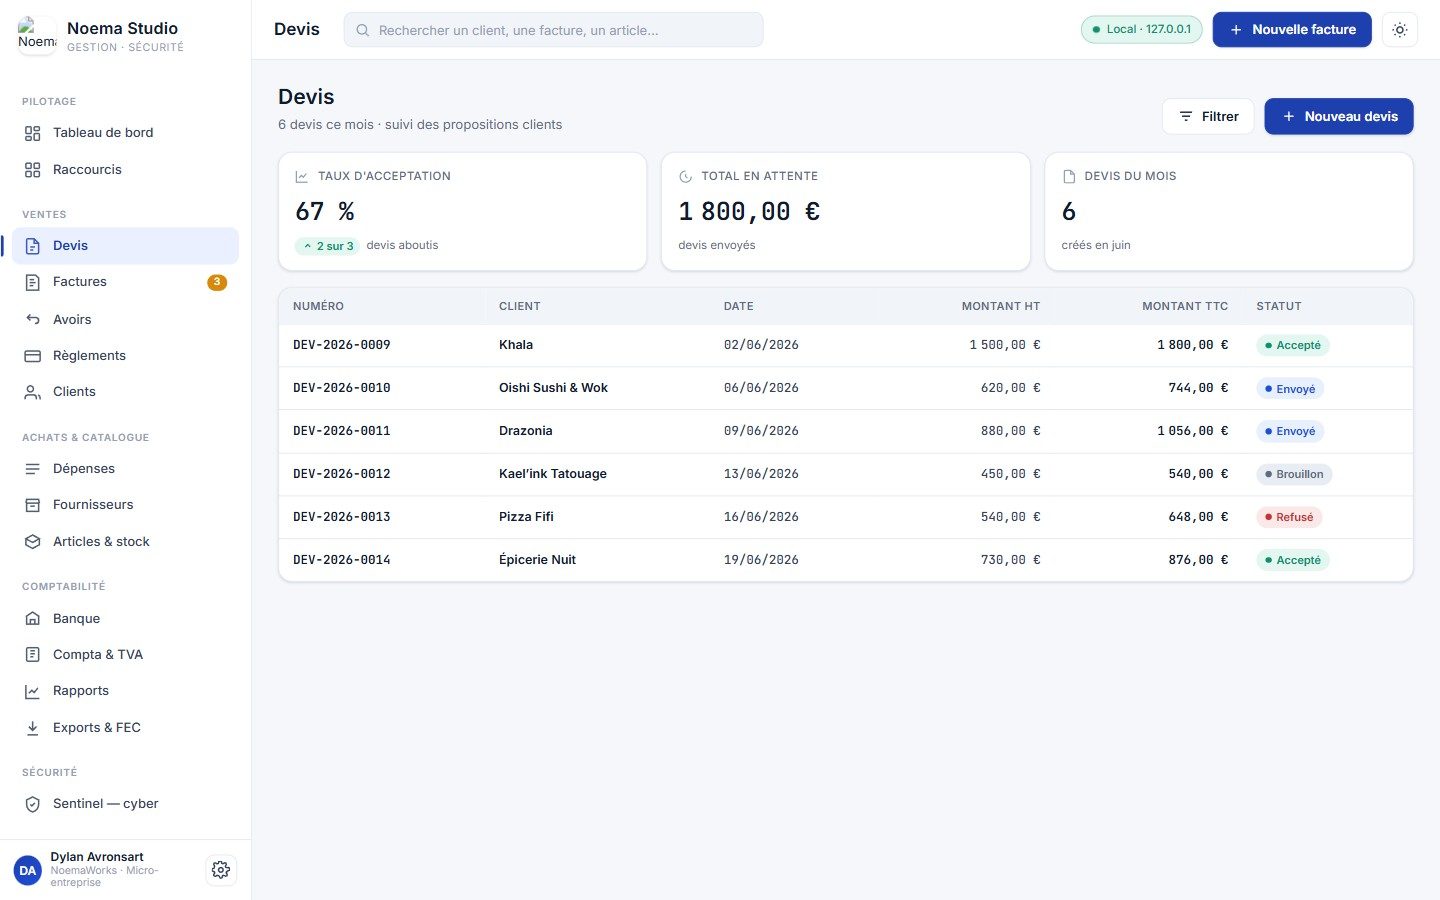Image resolution: width=1440 pixels, height=900 pixels.
Task: Click the Dépenses lines icon
Action: tap(32, 469)
